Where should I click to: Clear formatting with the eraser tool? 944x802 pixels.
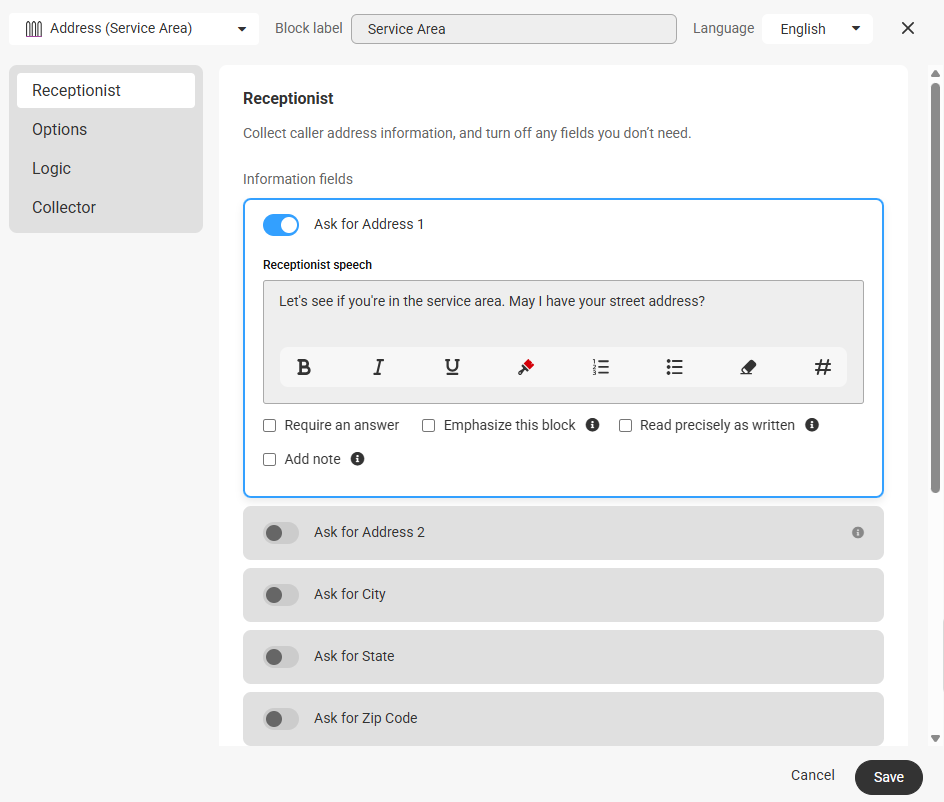tap(748, 367)
